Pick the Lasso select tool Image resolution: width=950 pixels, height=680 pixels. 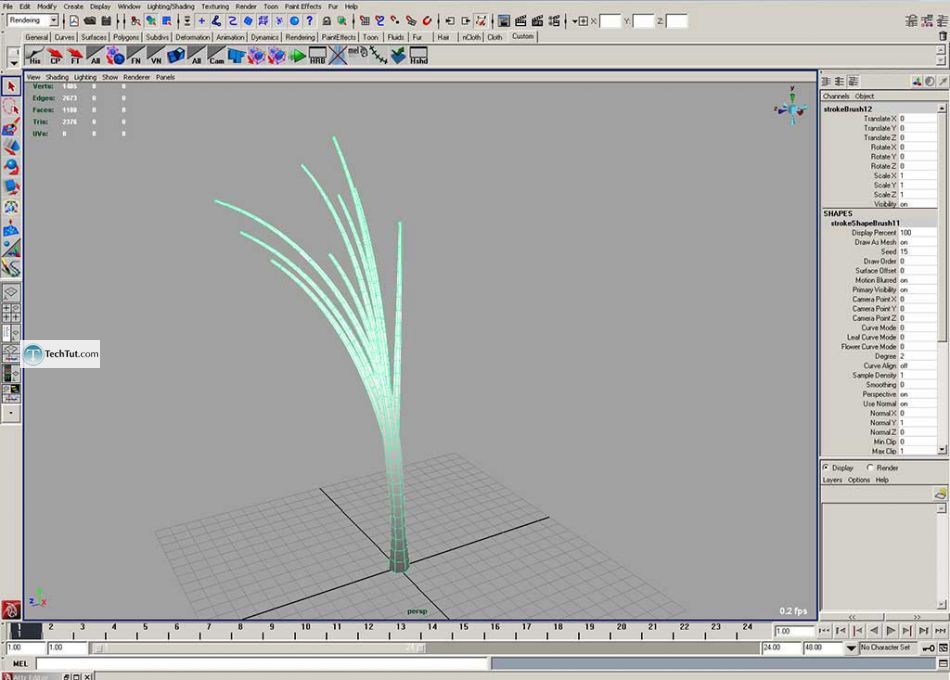11,107
